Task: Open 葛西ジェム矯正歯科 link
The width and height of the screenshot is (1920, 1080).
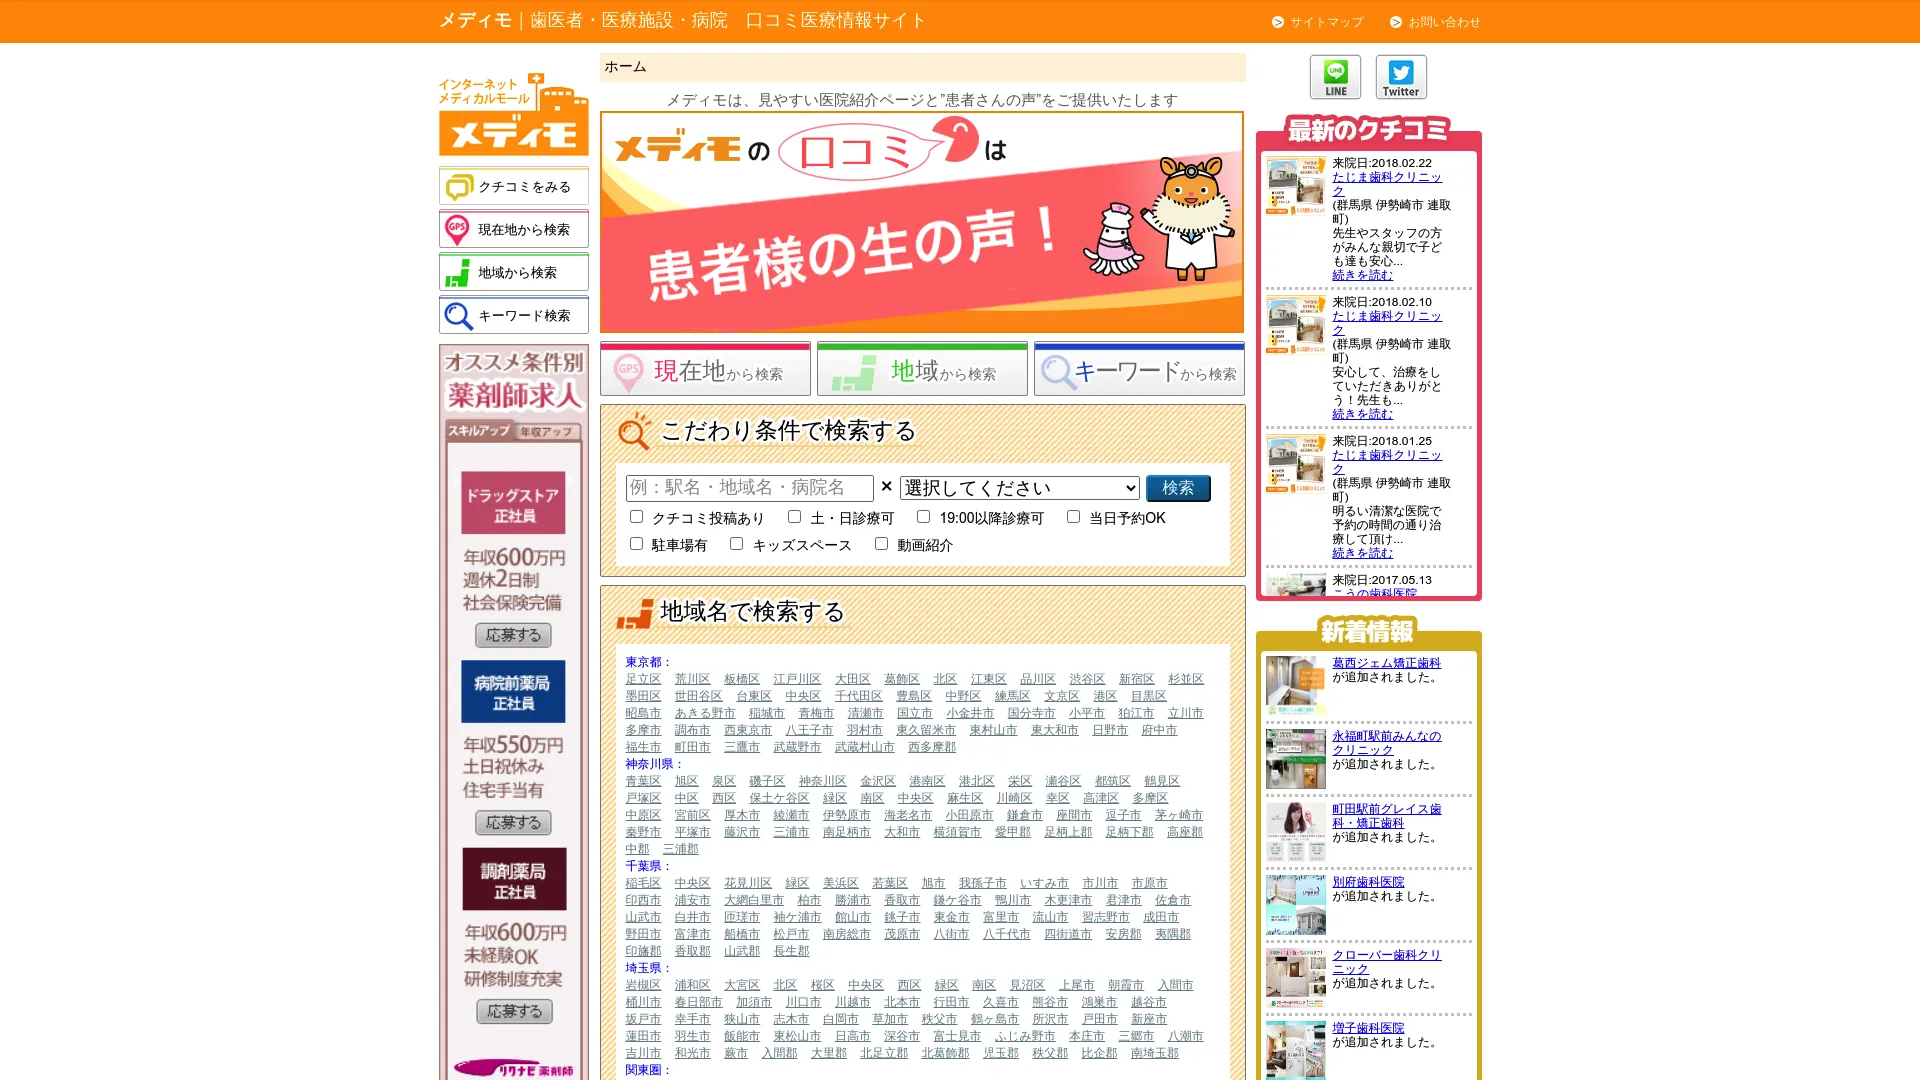Action: (1386, 664)
